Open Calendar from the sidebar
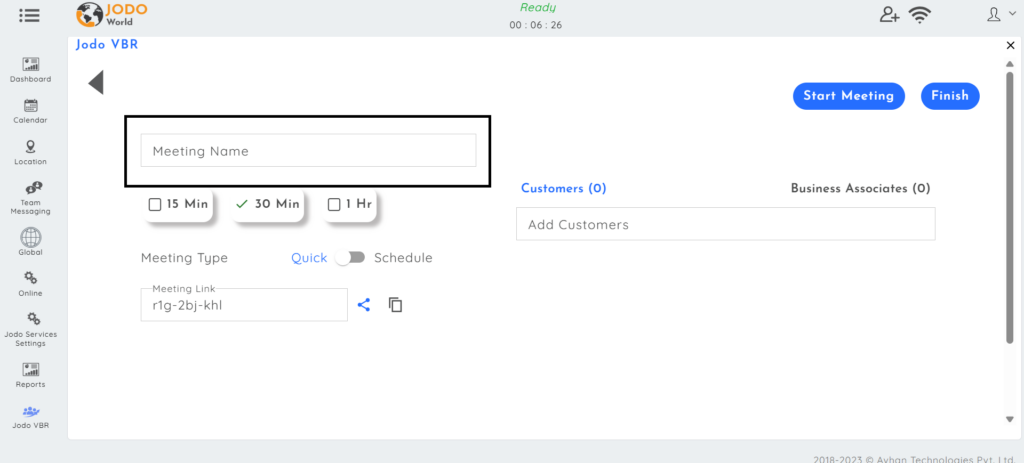This screenshot has height=463, width=1024. point(30,111)
